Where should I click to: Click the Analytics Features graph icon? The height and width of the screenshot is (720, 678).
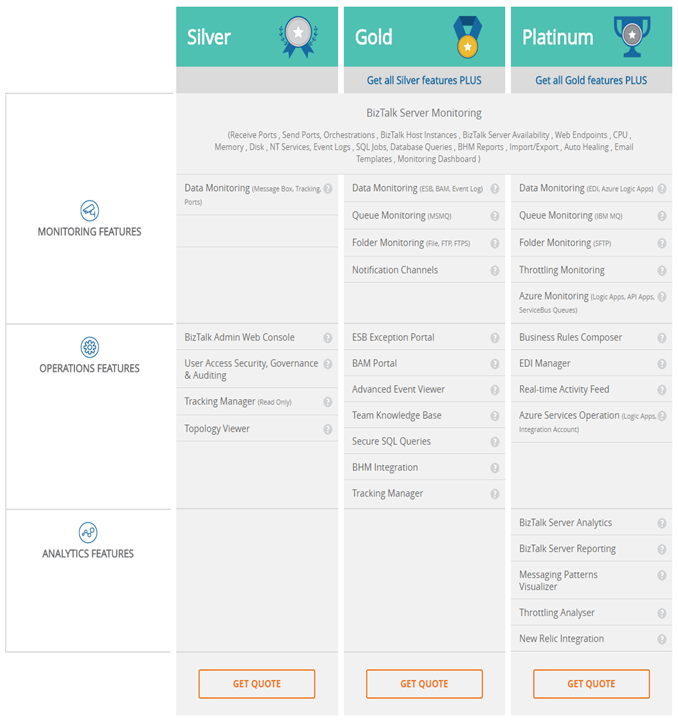coord(88,533)
